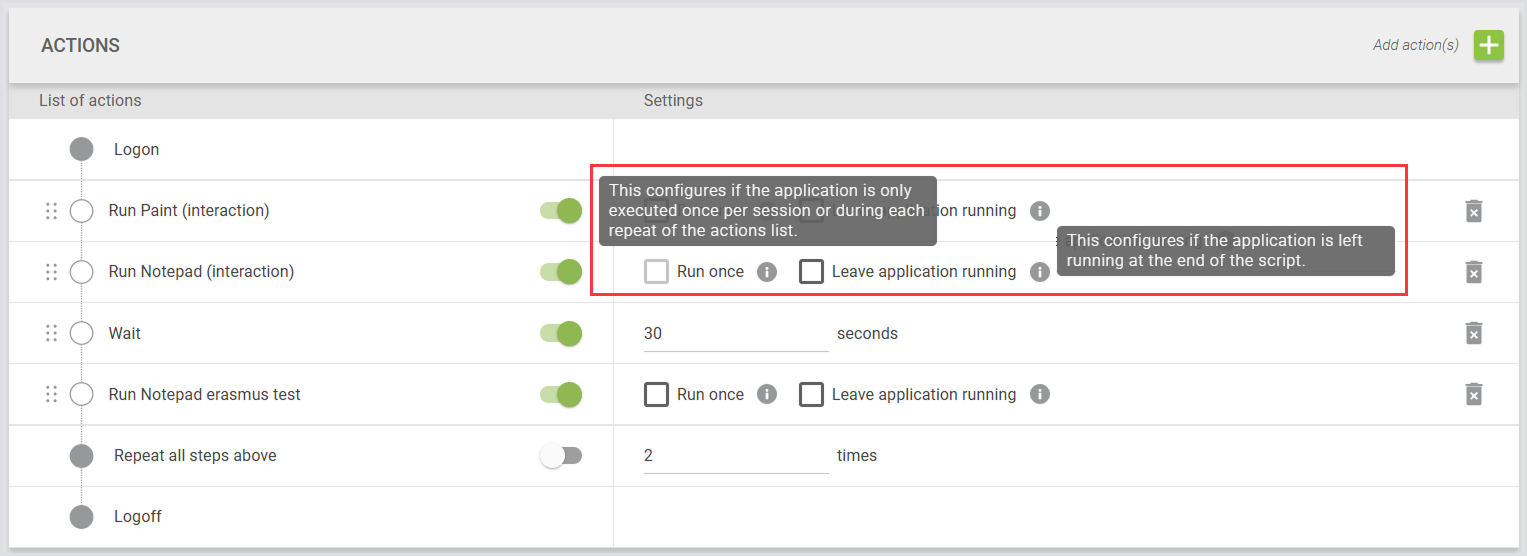Delete the Run Paint (interaction) action

pyautogui.click(x=1473, y=211)
